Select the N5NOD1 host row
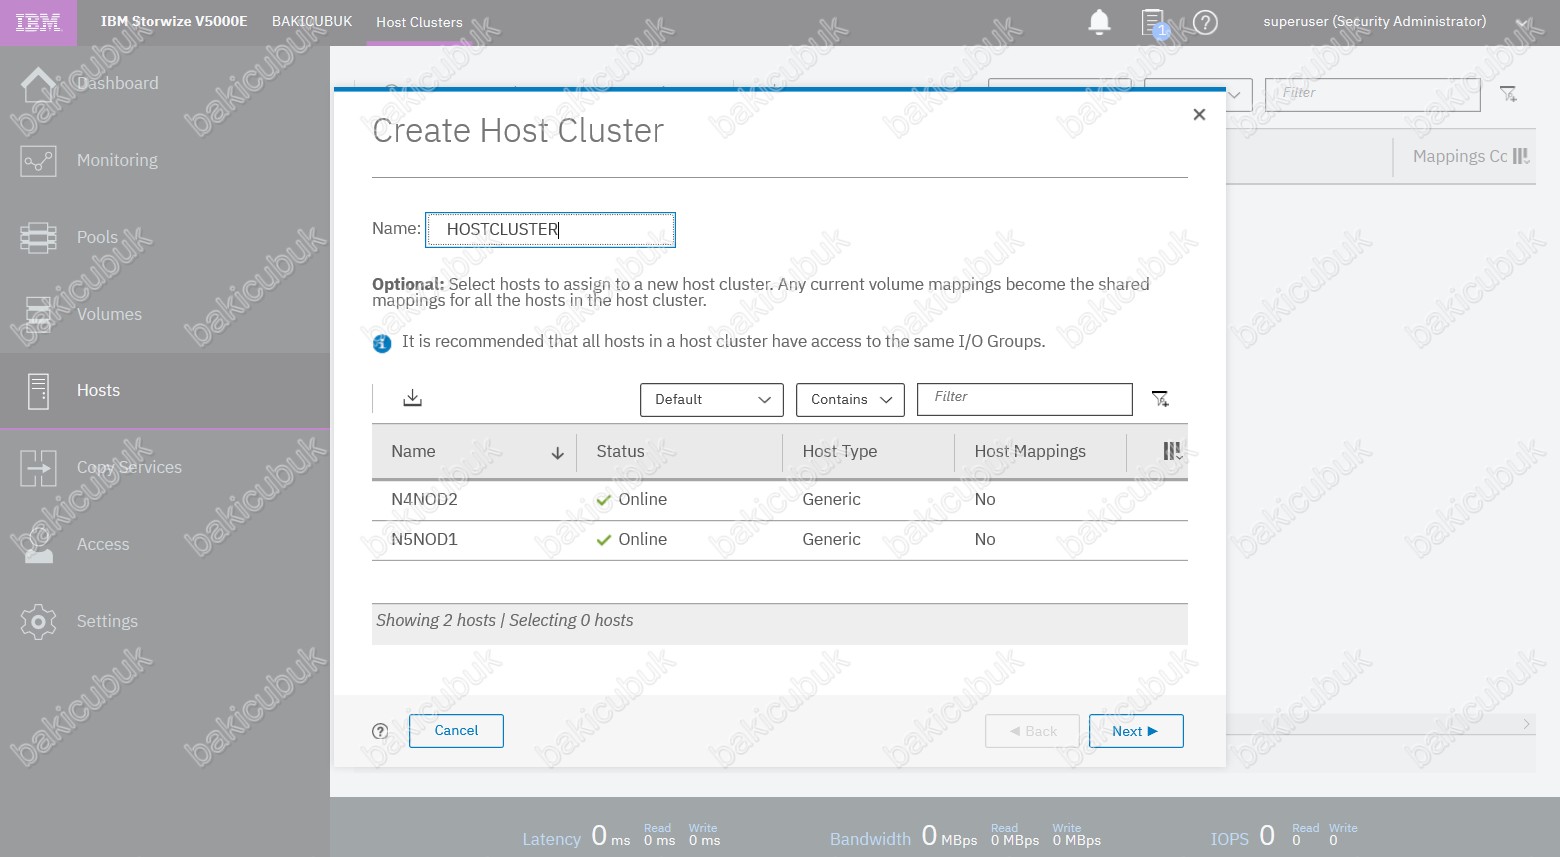The width and height of the screenshot is (1560, 857). (x=780, y=540)
